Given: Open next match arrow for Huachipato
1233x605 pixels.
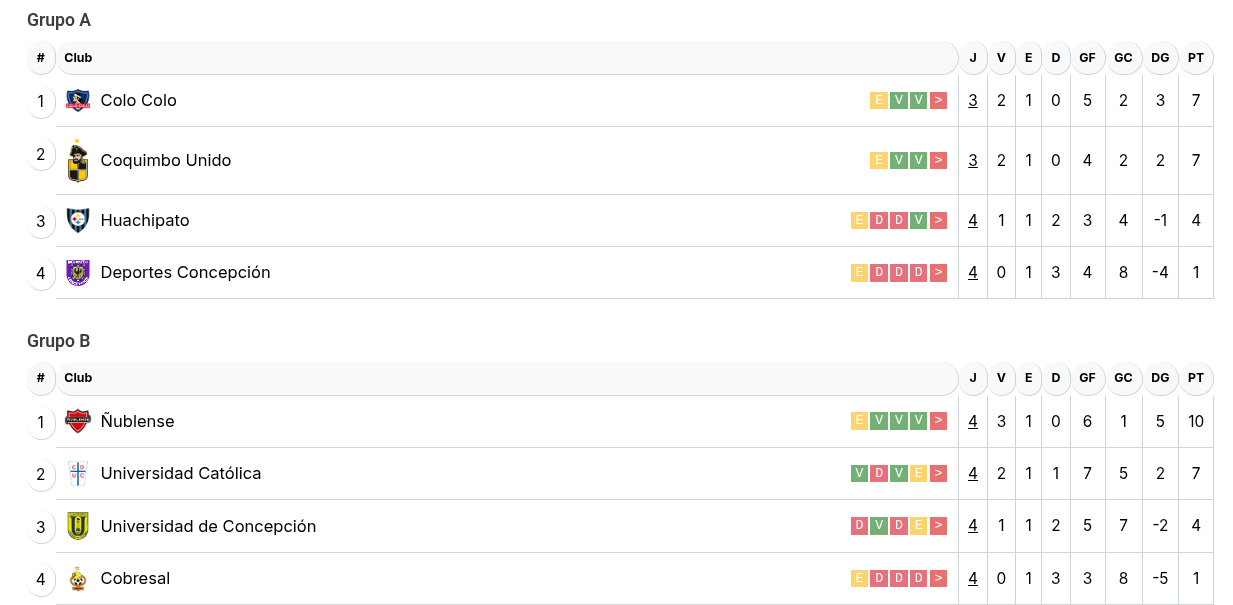Looking at the screenshot, I should tap(938, 220).
